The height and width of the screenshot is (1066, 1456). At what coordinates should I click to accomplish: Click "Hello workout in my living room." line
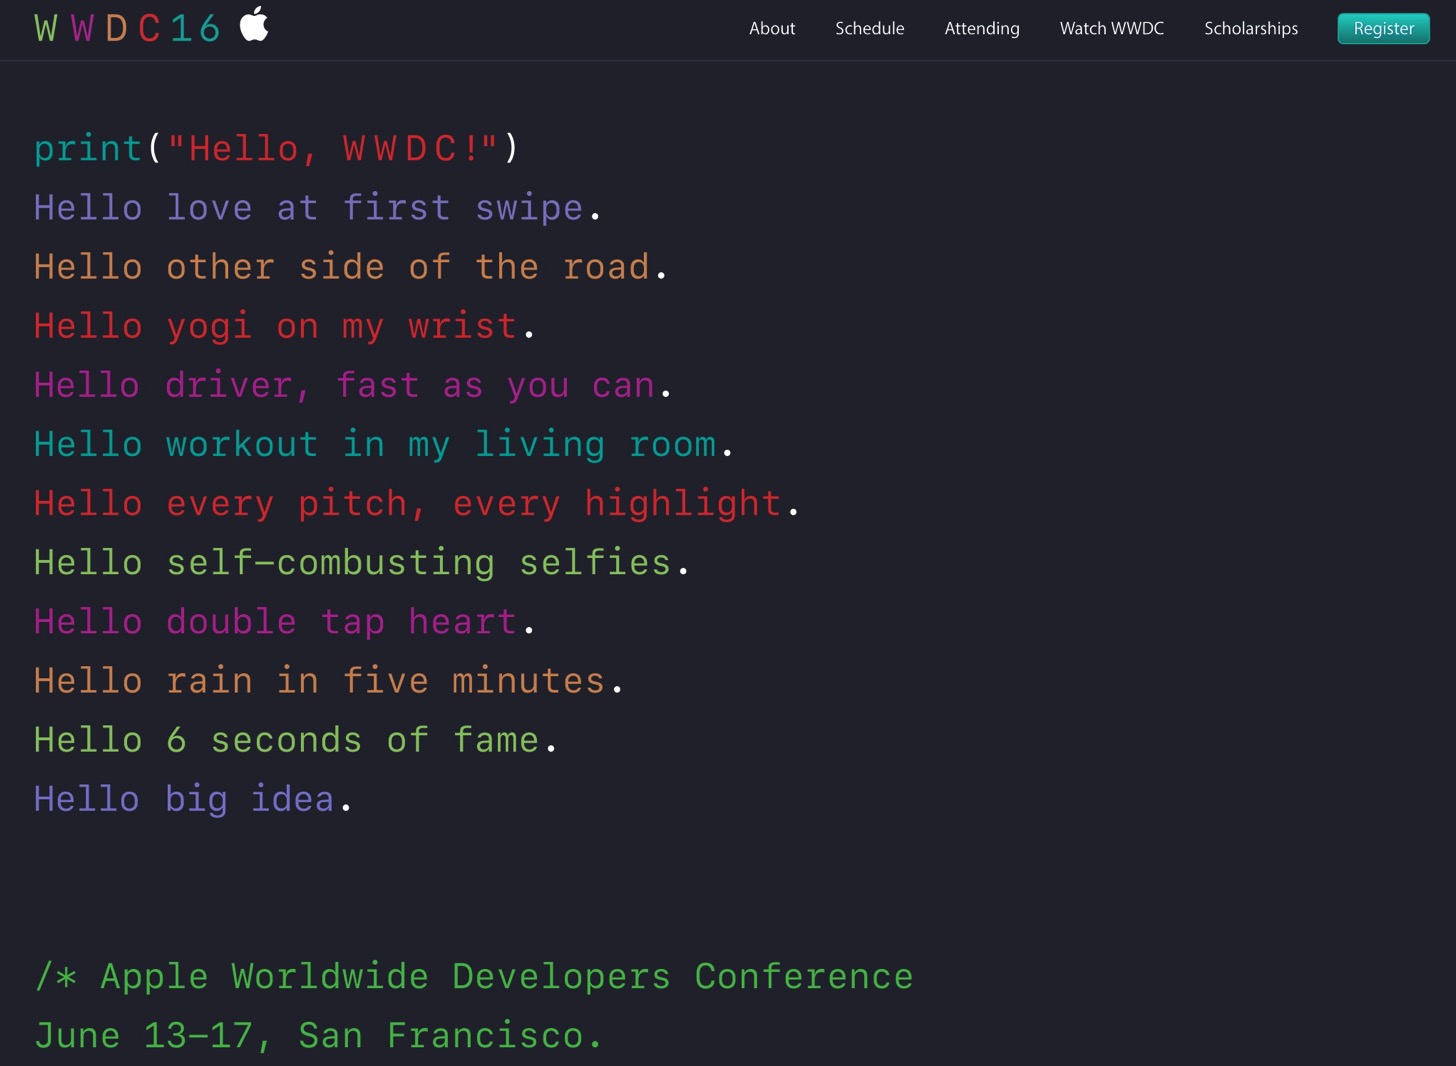tap(383, 444)
